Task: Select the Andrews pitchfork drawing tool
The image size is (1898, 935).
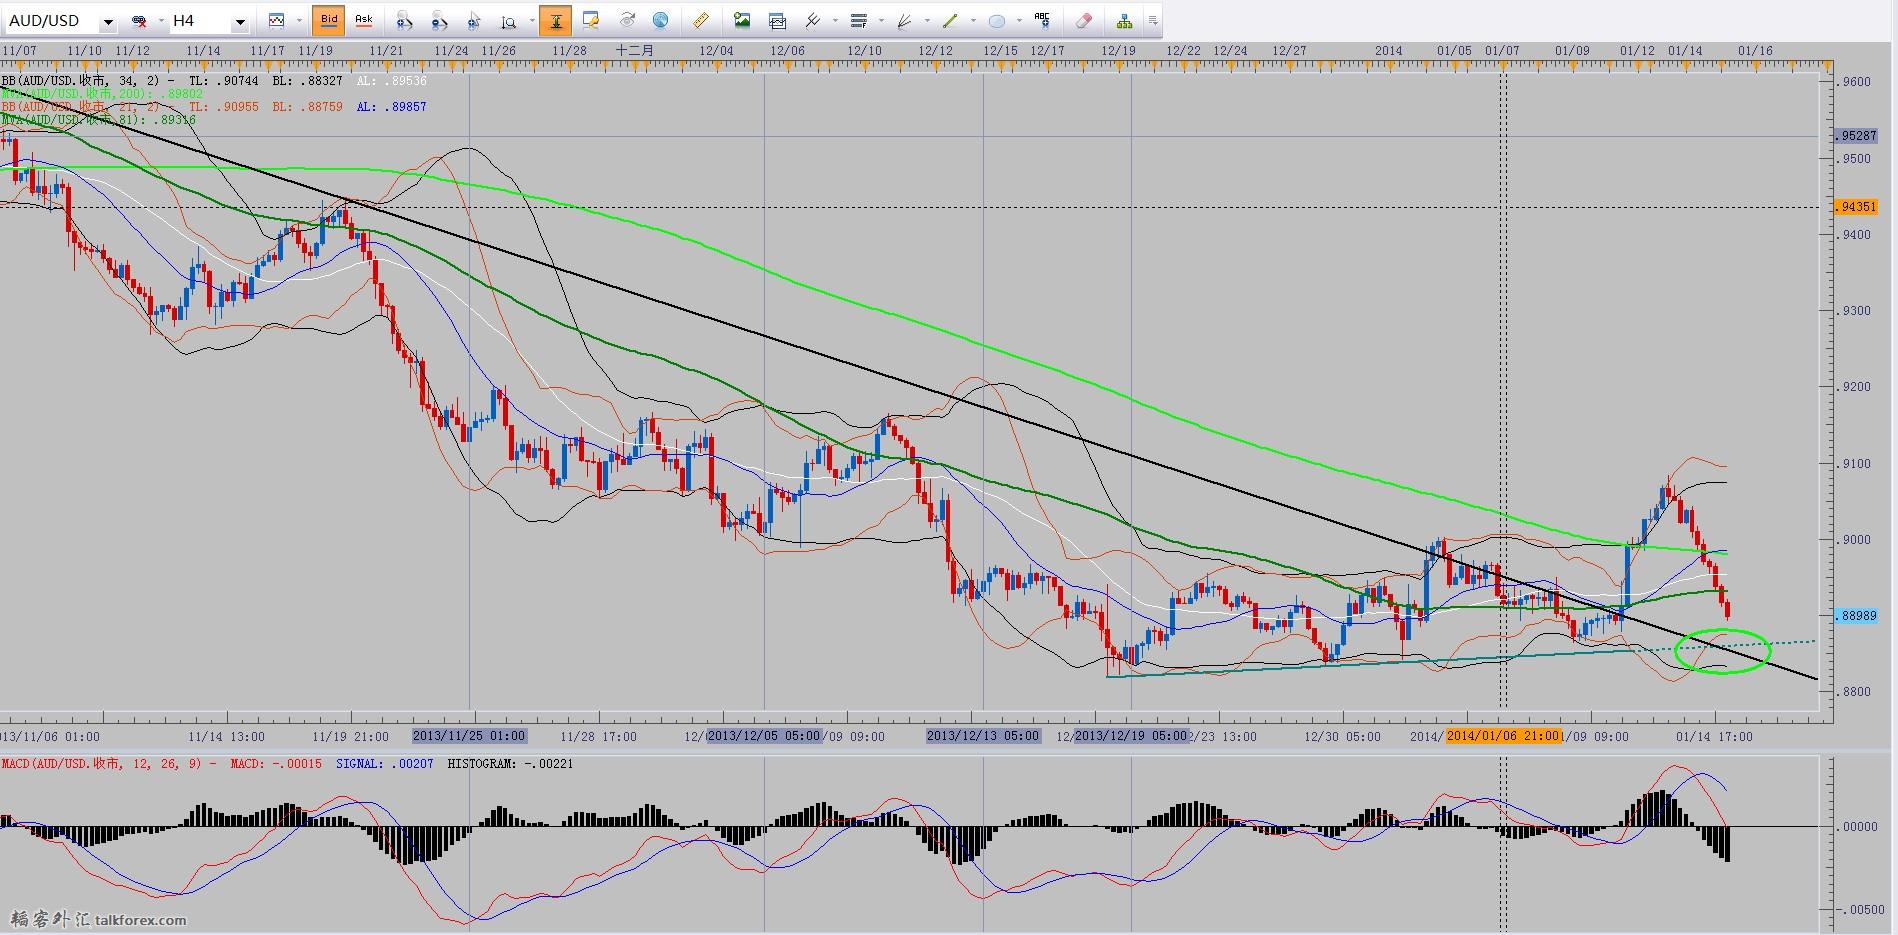Action: tap(812, 20)
